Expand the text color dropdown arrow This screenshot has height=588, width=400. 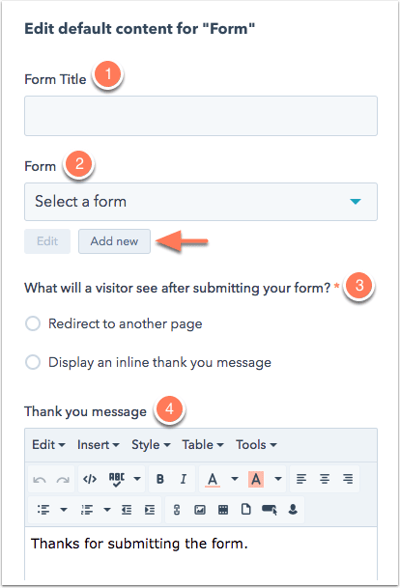(235, 479)
